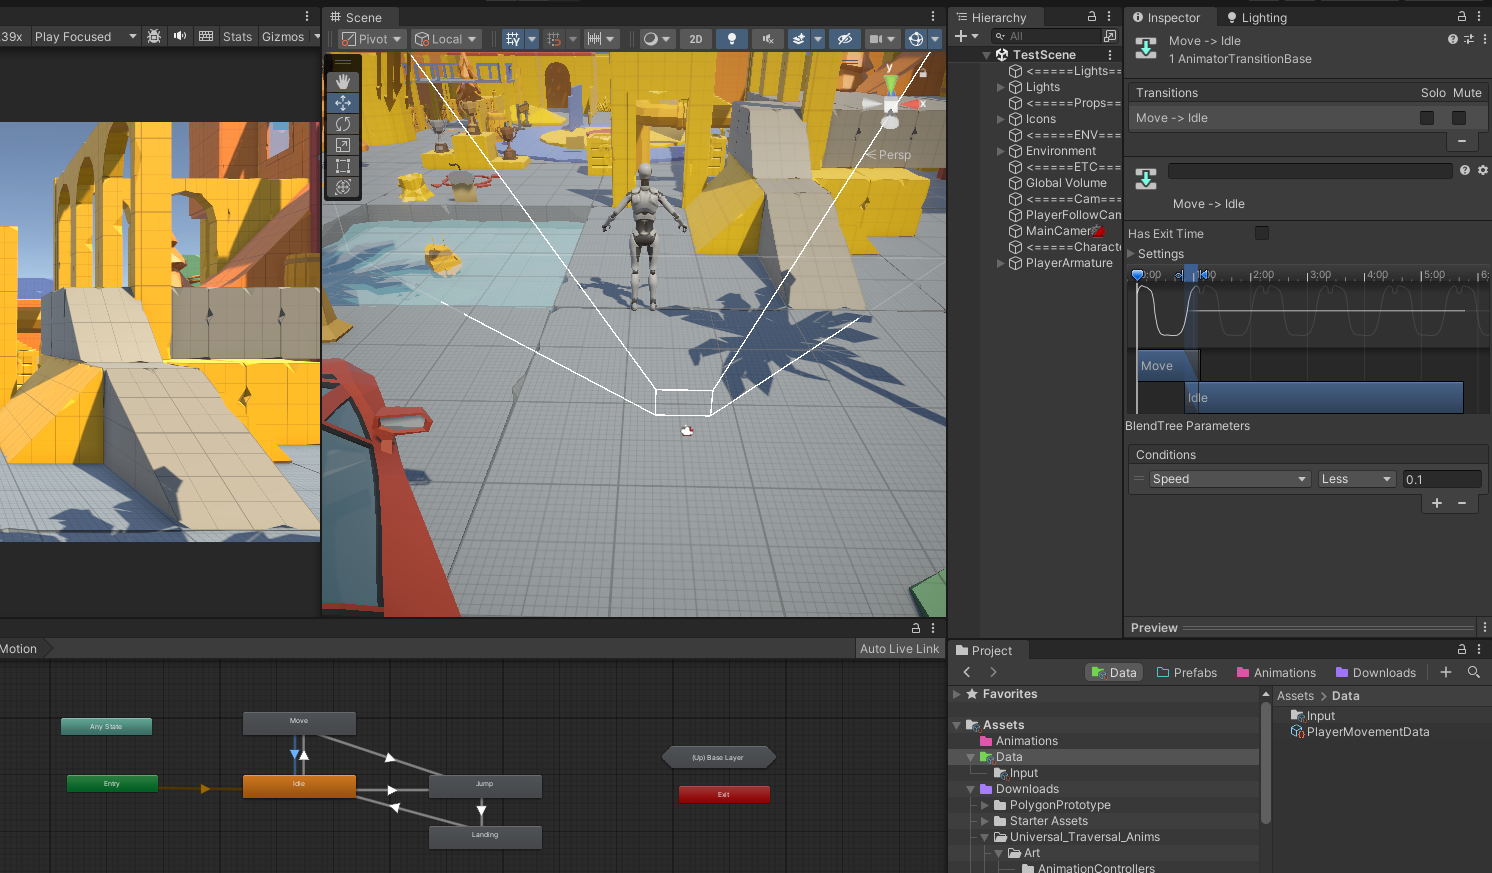Lock the Inspector panel

tap(1462, 17)
